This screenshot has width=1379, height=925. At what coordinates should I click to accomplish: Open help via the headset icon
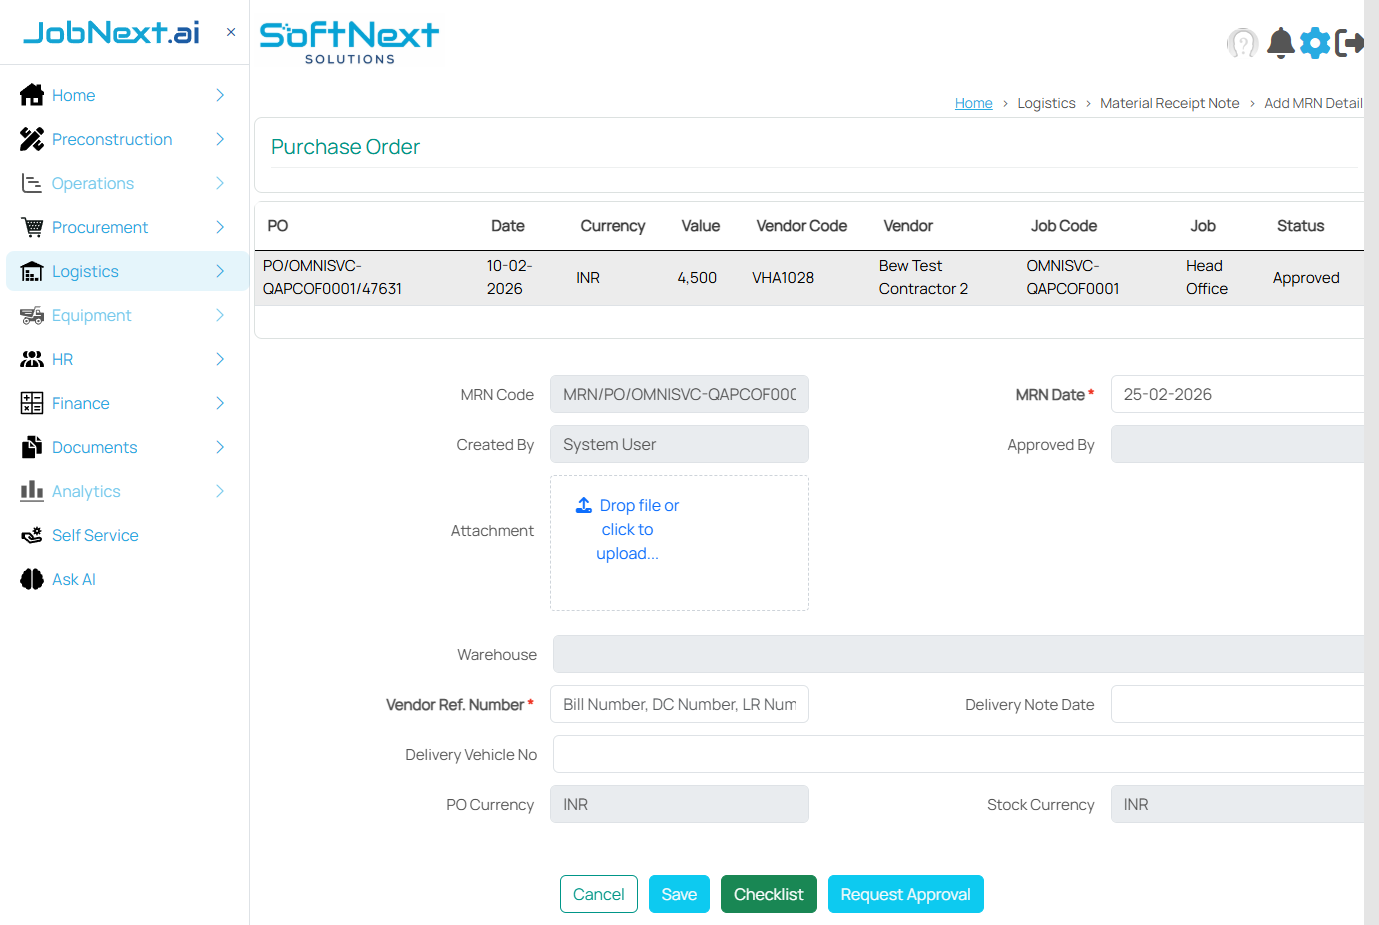click(x=1242, y=44)
